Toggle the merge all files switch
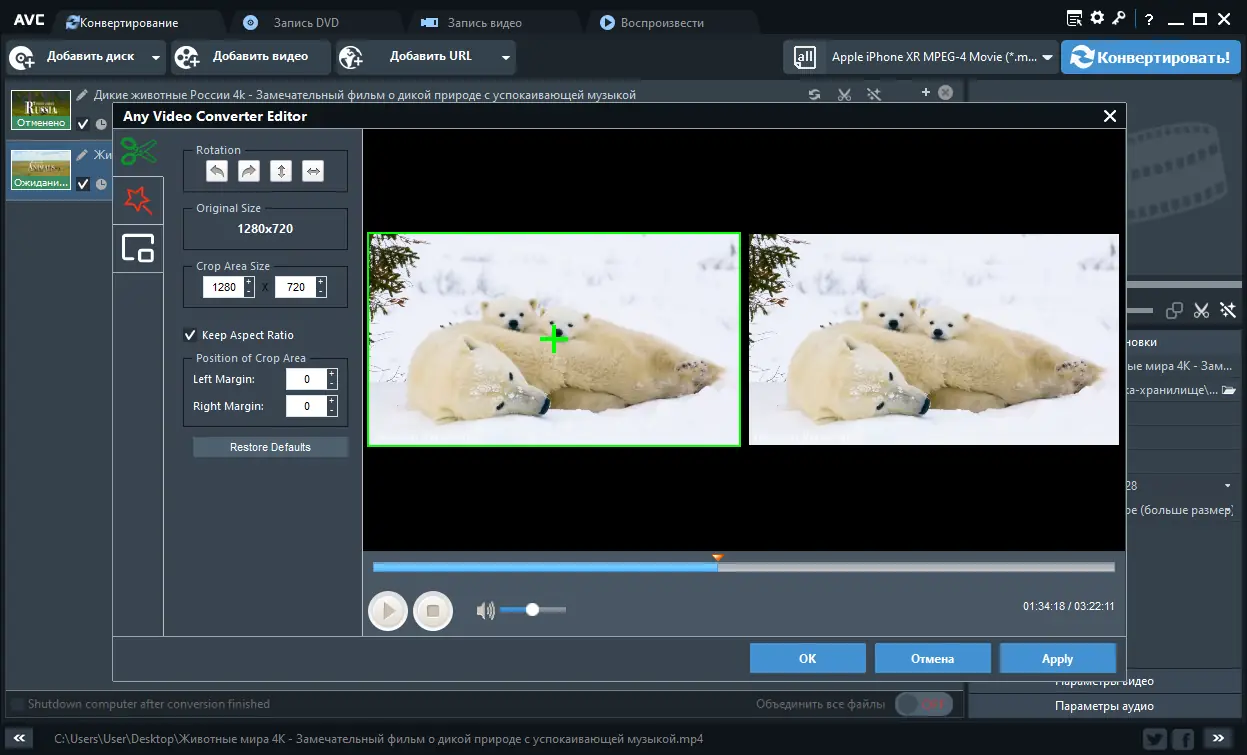Viewport: 1247px width, 755px height. click(923, 704)
